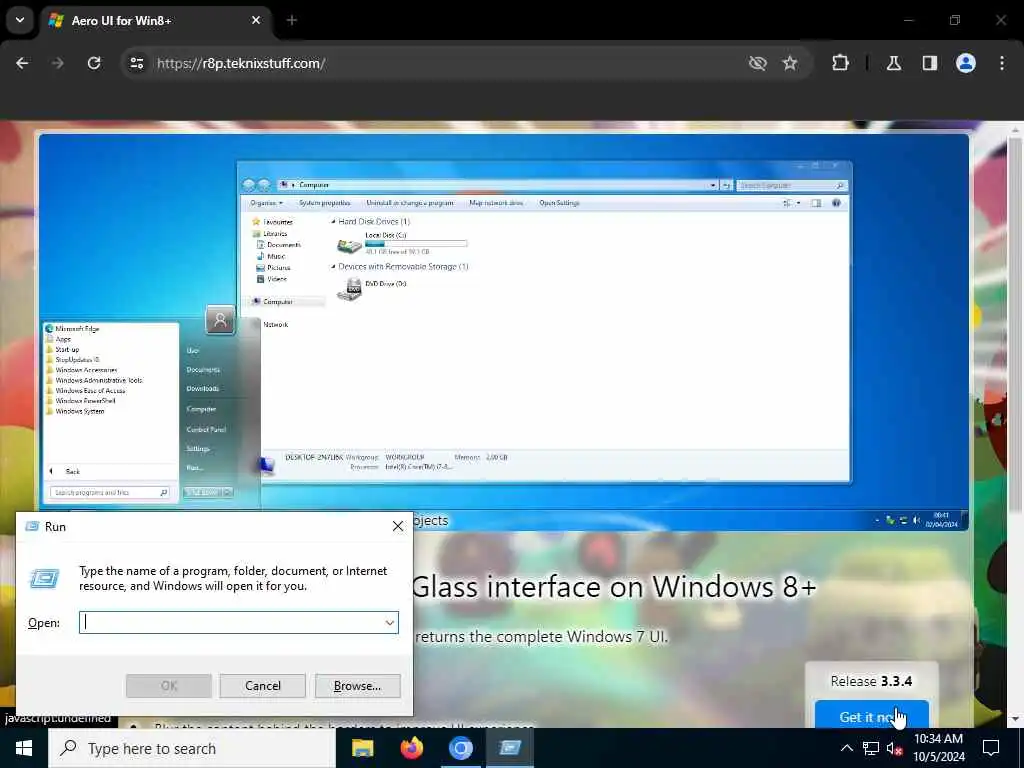This screenshot has height=768, width=1024.
Task: Open the tab search dropdown arrow
Action: (x=20, y=20)
